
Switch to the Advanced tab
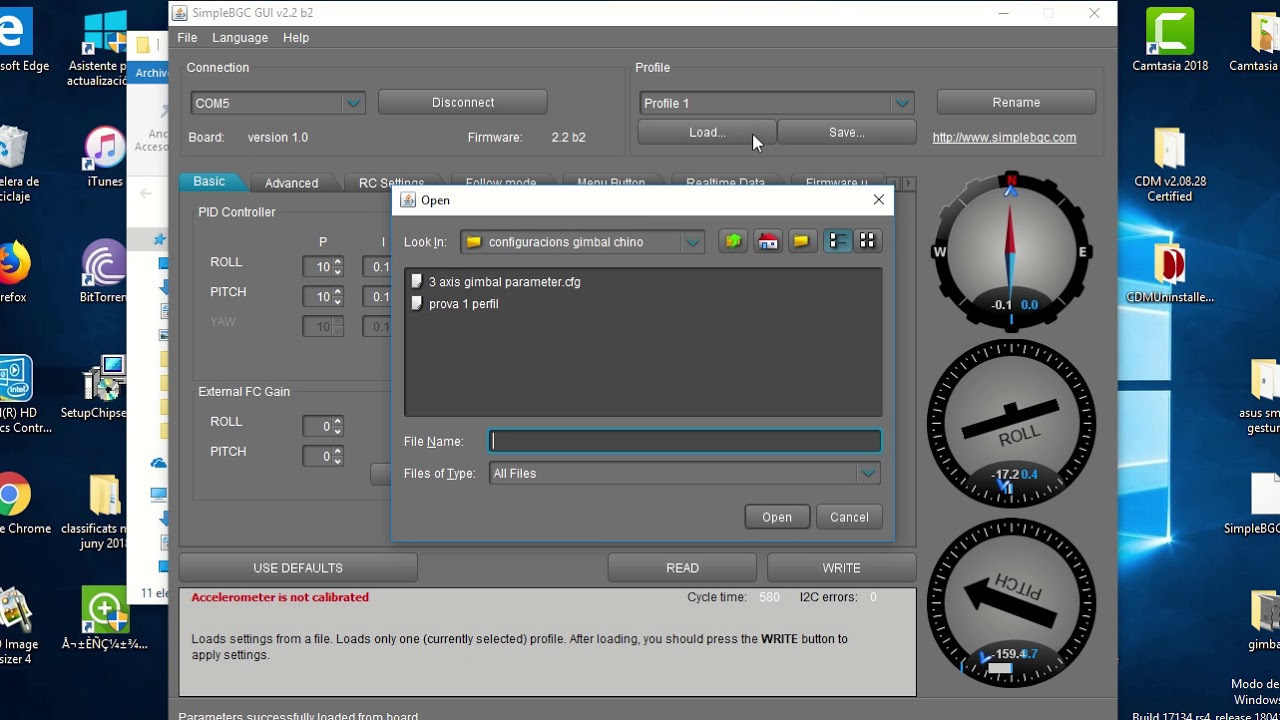click(x=291, y=183)
